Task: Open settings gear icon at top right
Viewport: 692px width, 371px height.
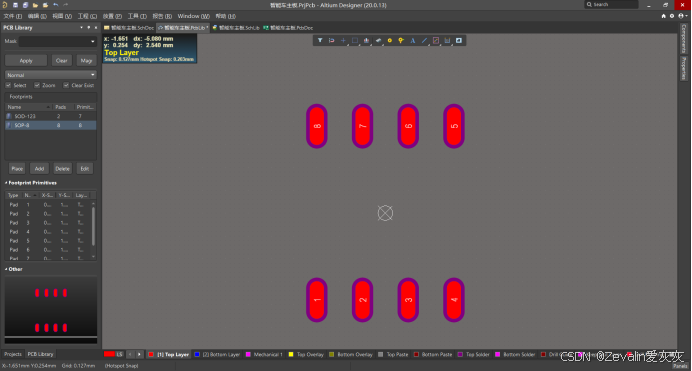Action: pyautogui.click(x=672, y=16)
